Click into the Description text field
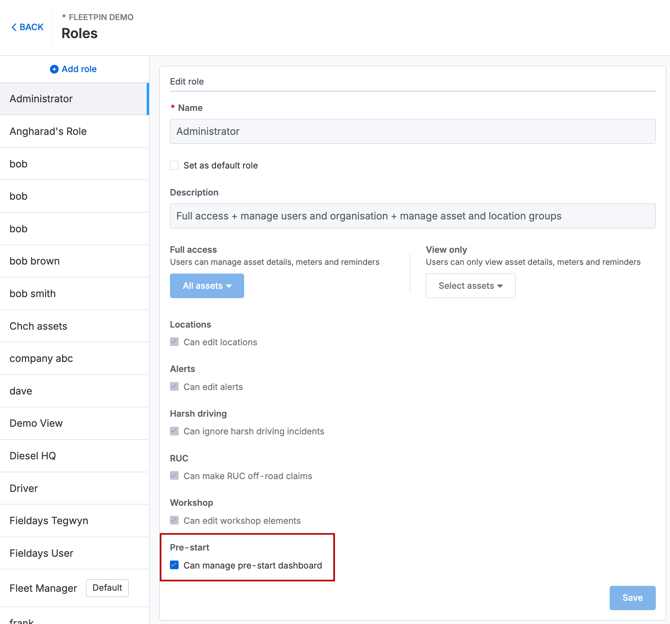This screenshot has width=670, height=624. (x=412, y=216)
